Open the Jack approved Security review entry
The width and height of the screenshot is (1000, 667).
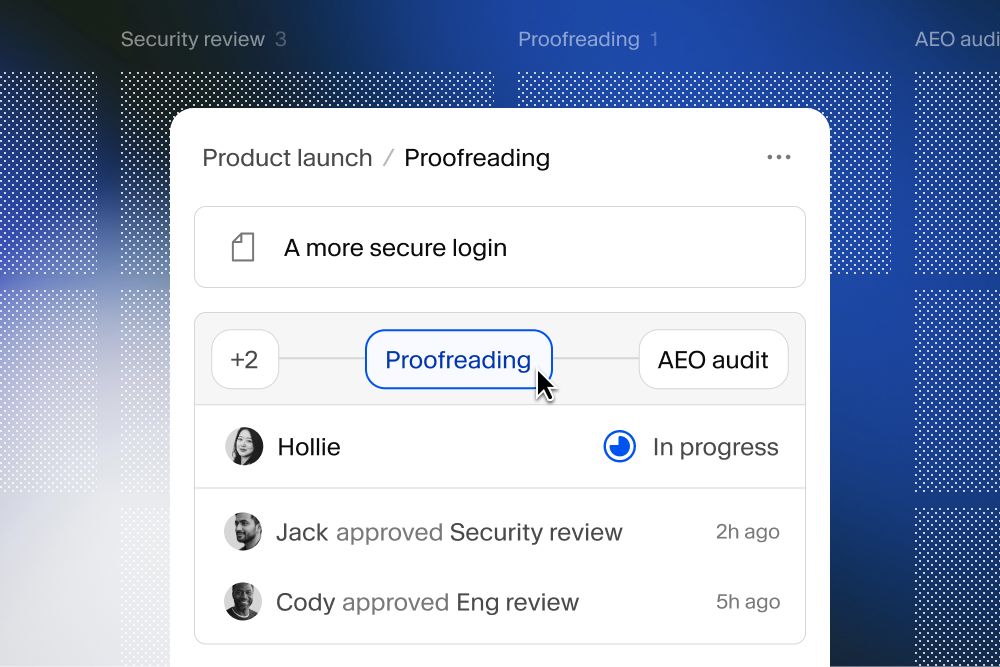(501, 531)
